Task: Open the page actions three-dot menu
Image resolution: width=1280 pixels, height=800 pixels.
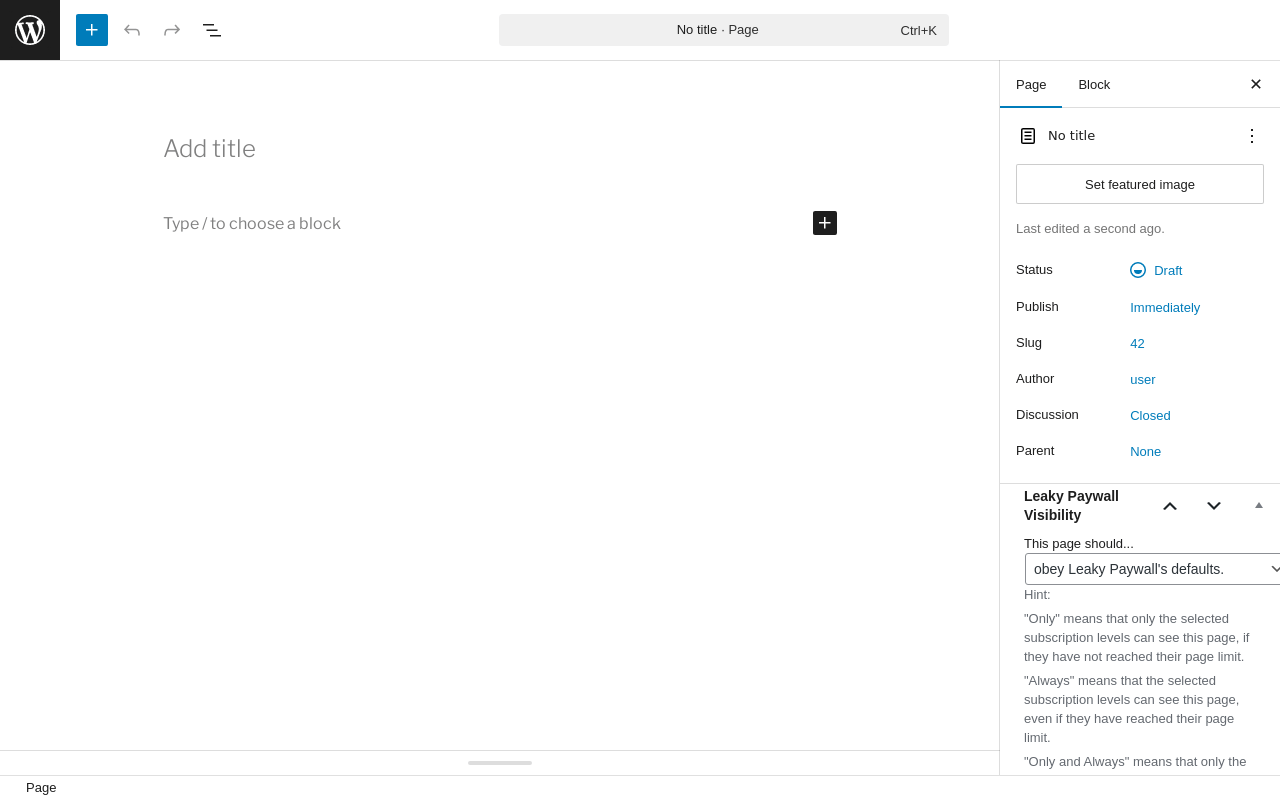Action: pos(1252,136)
